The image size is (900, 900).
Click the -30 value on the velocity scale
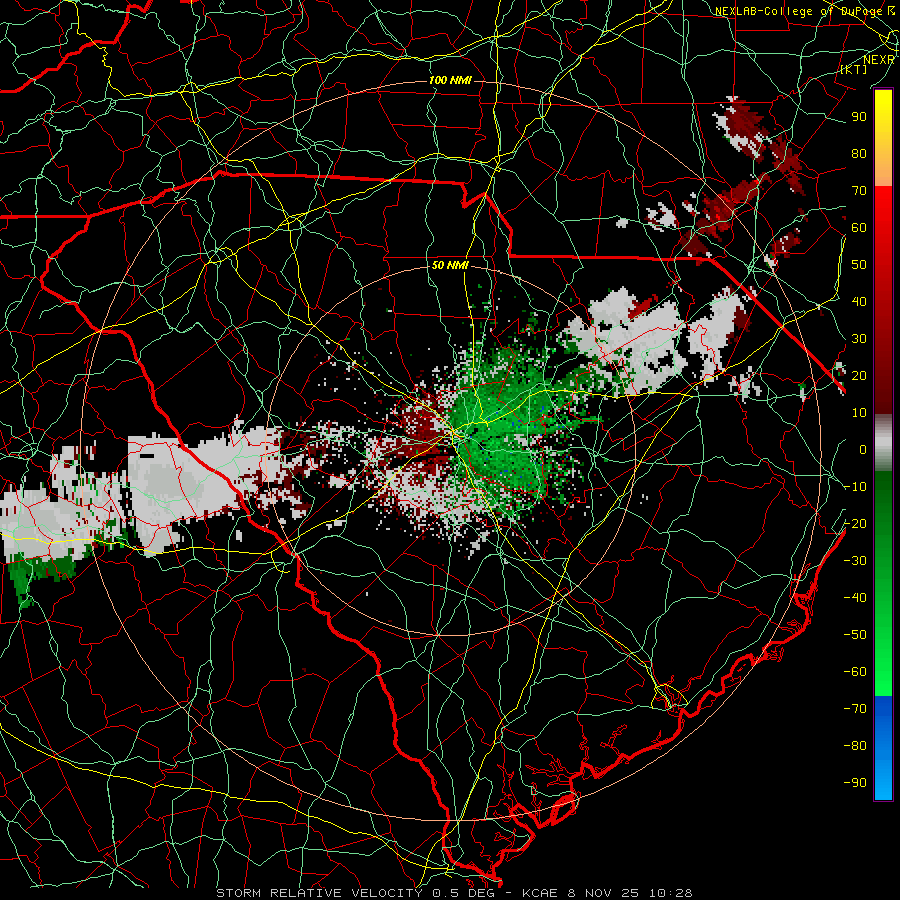click(855, 561)
